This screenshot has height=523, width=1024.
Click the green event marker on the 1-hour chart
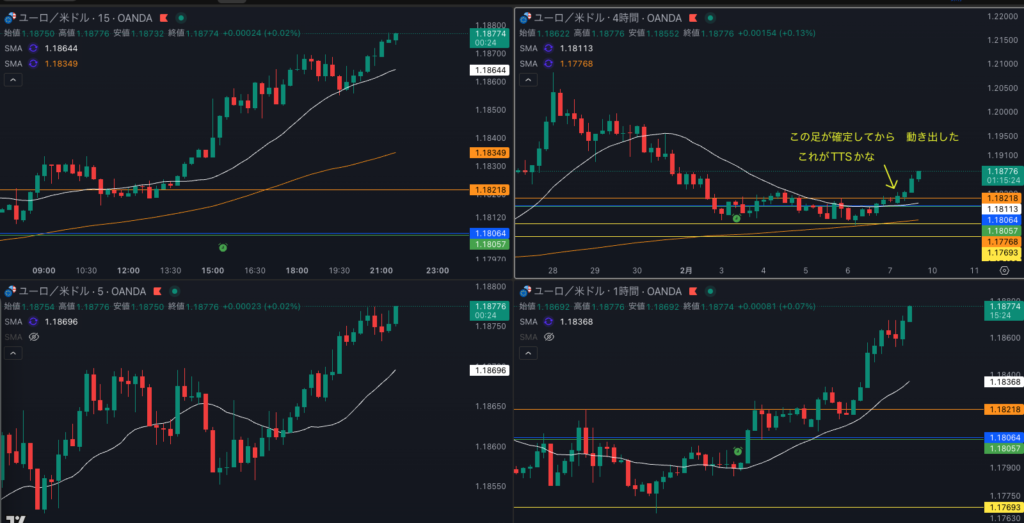[x=737, y=452]
